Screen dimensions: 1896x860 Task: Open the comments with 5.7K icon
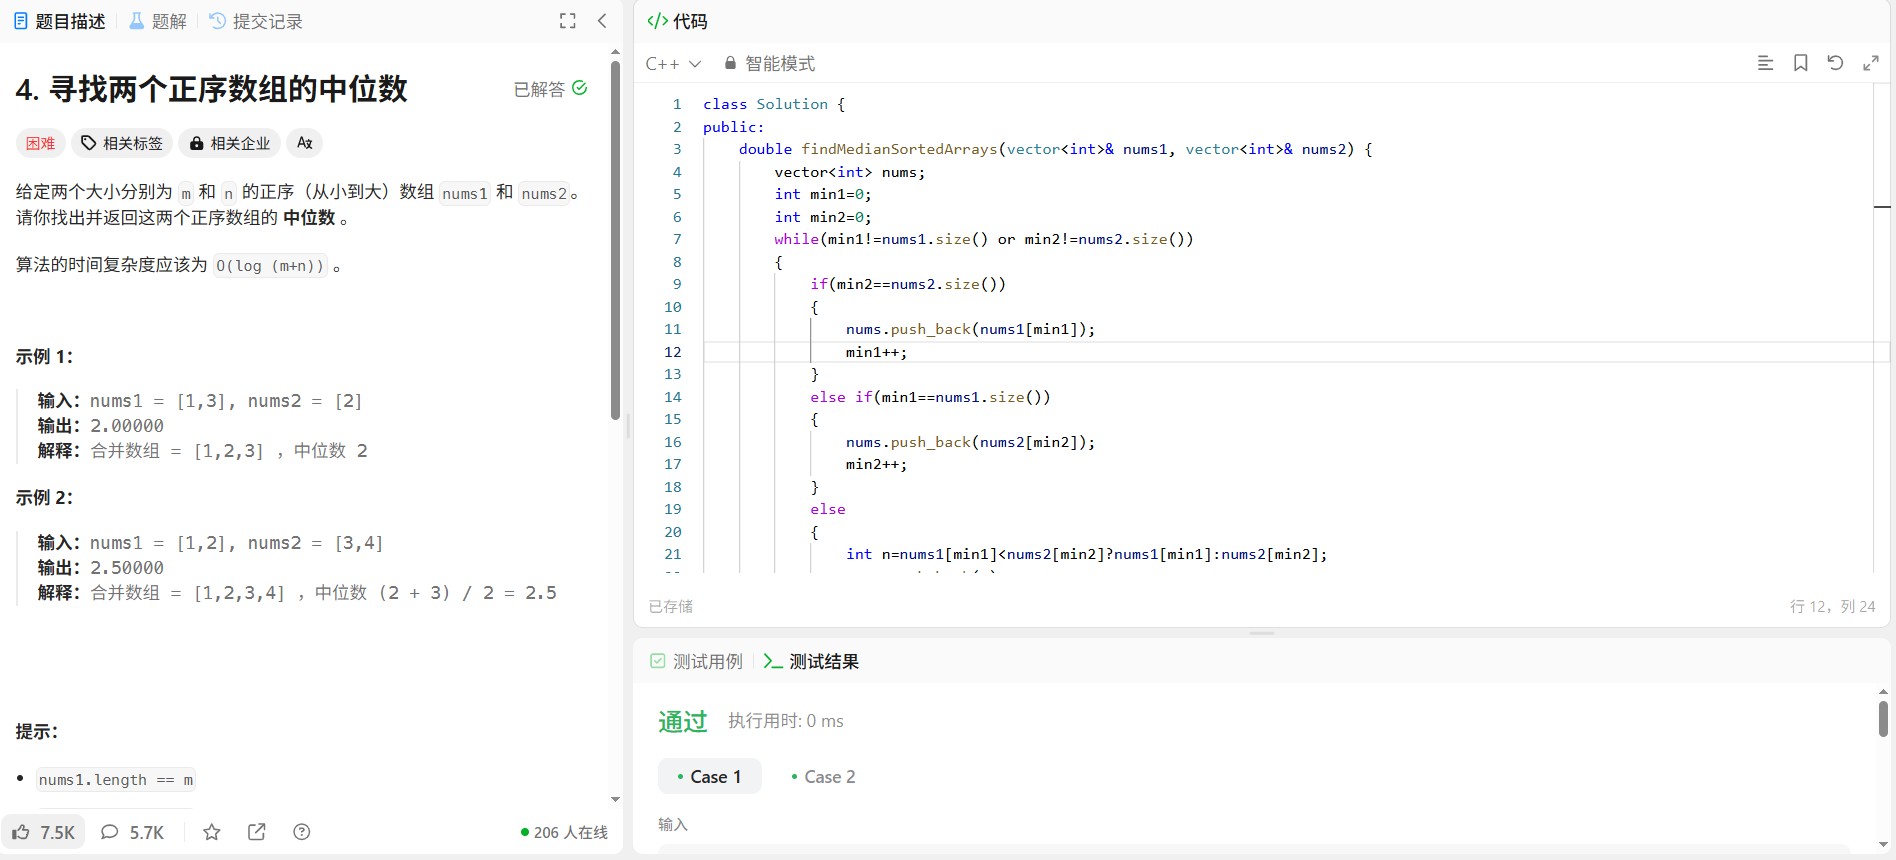132,832
